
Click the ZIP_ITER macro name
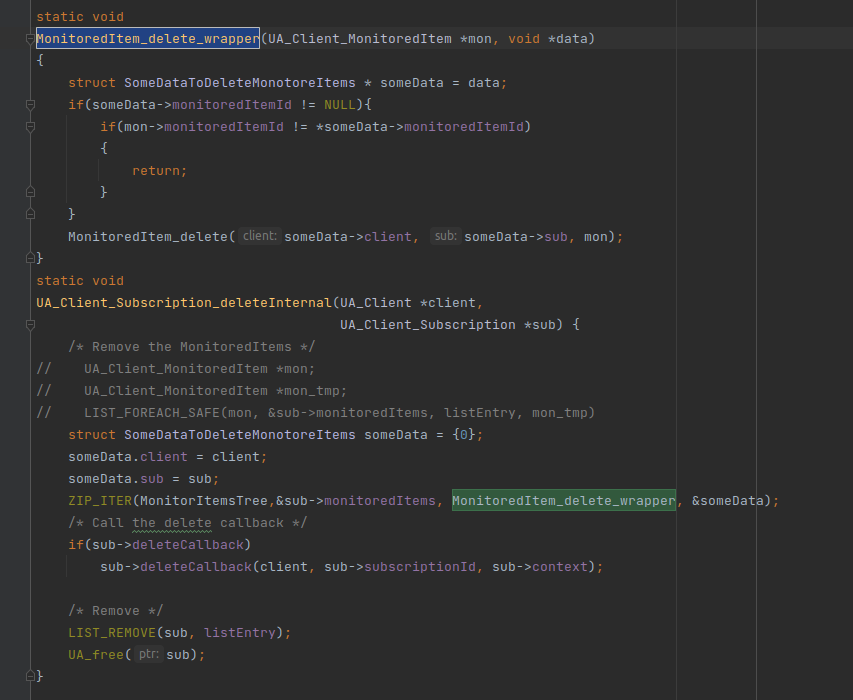tap(100, 500)
